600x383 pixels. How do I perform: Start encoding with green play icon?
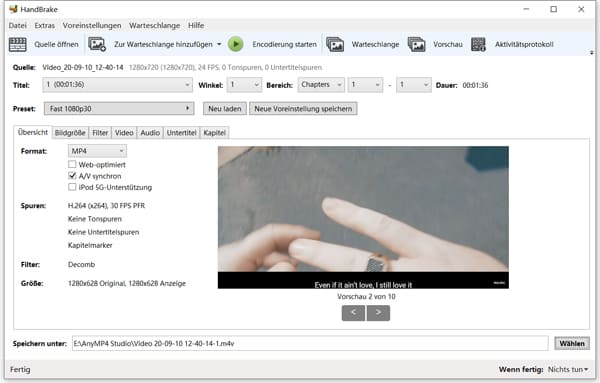coord(236,44)
